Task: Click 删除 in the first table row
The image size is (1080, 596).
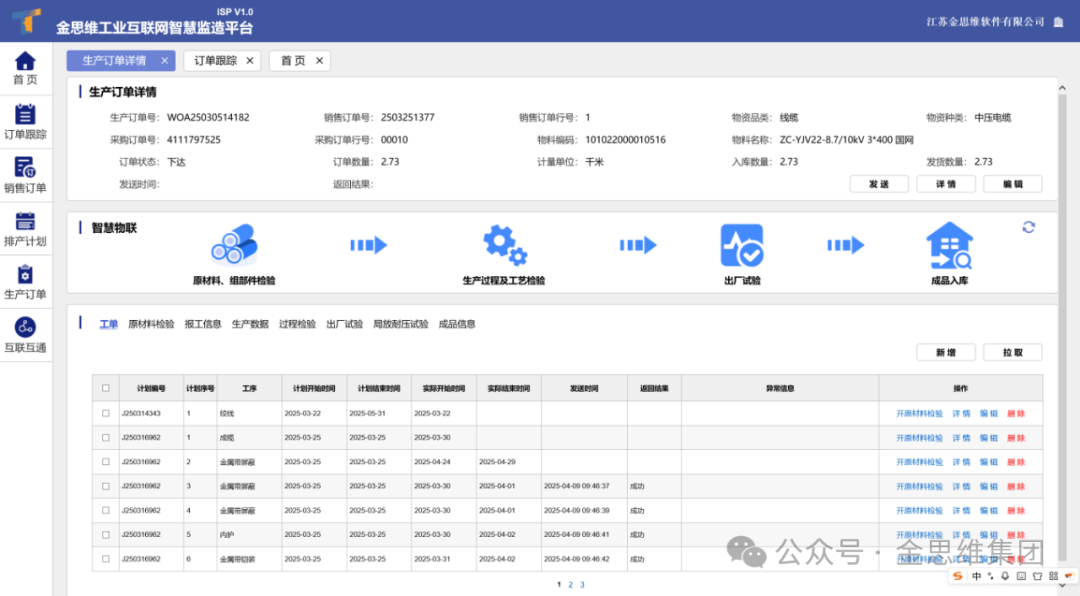Action: coord(1015,413)
